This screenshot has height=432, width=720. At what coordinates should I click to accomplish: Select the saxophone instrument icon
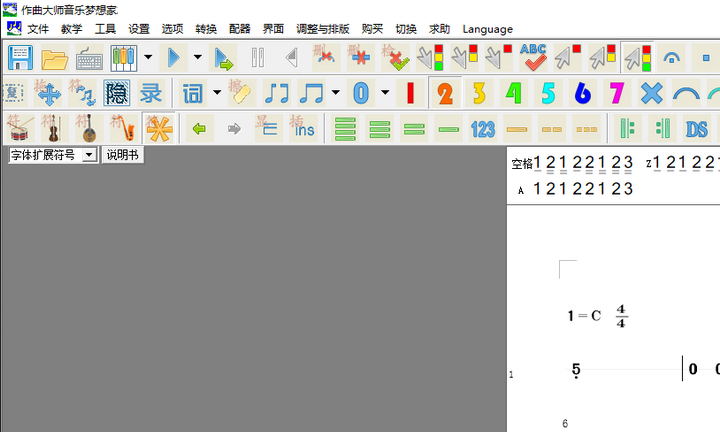tap(121, 128)
